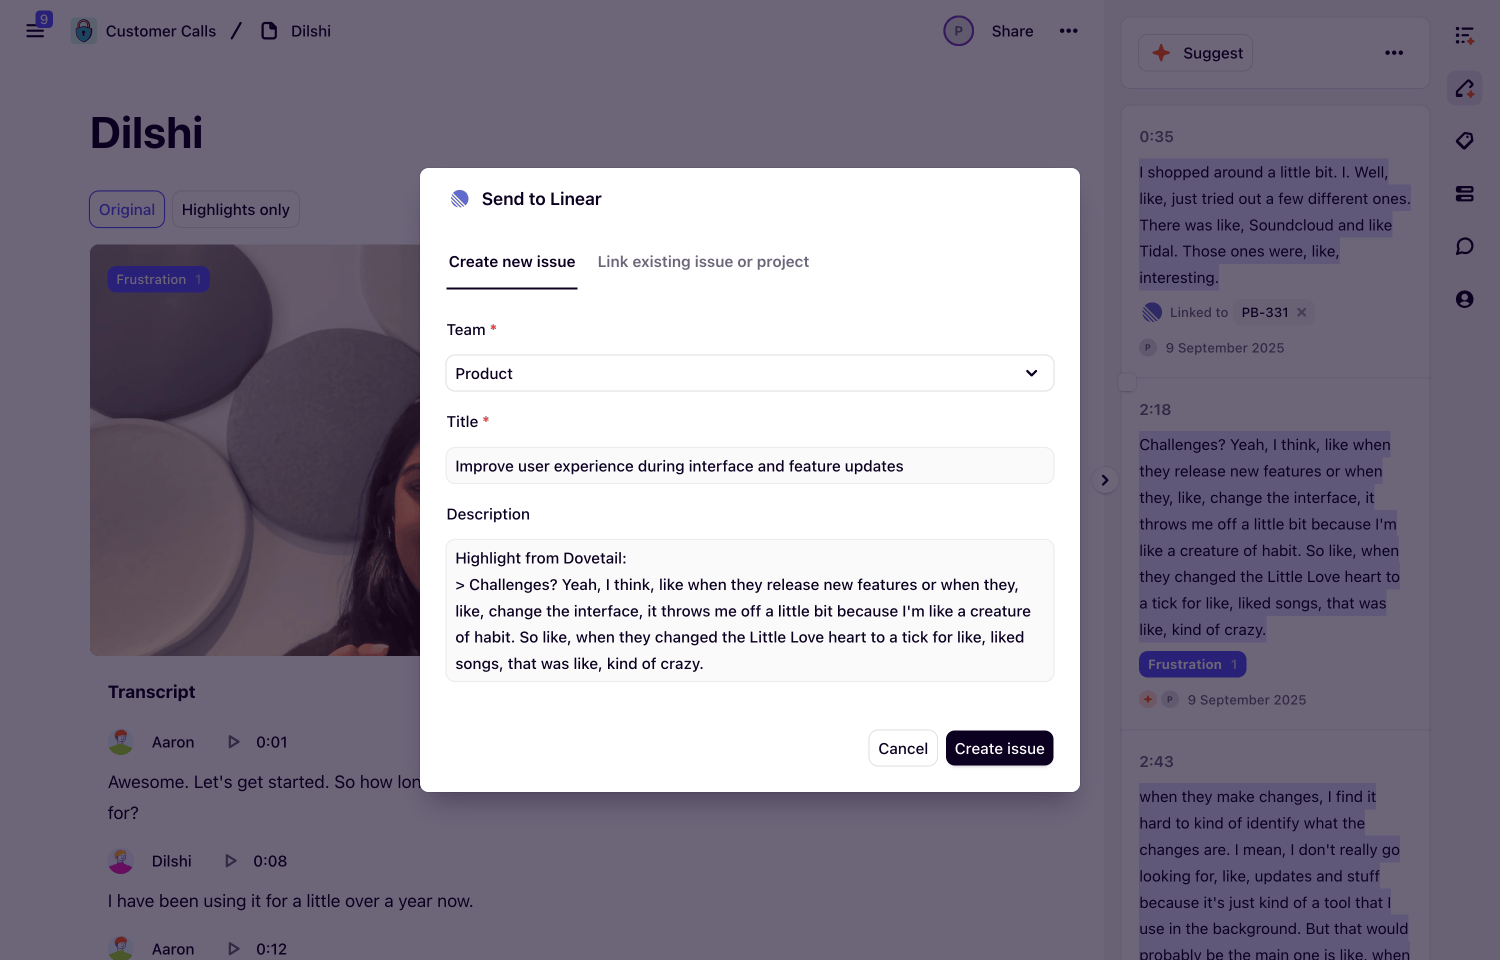Screen dimensions: 1500x960
Task: Select the Highlights only view
Action: click(236, 210)
